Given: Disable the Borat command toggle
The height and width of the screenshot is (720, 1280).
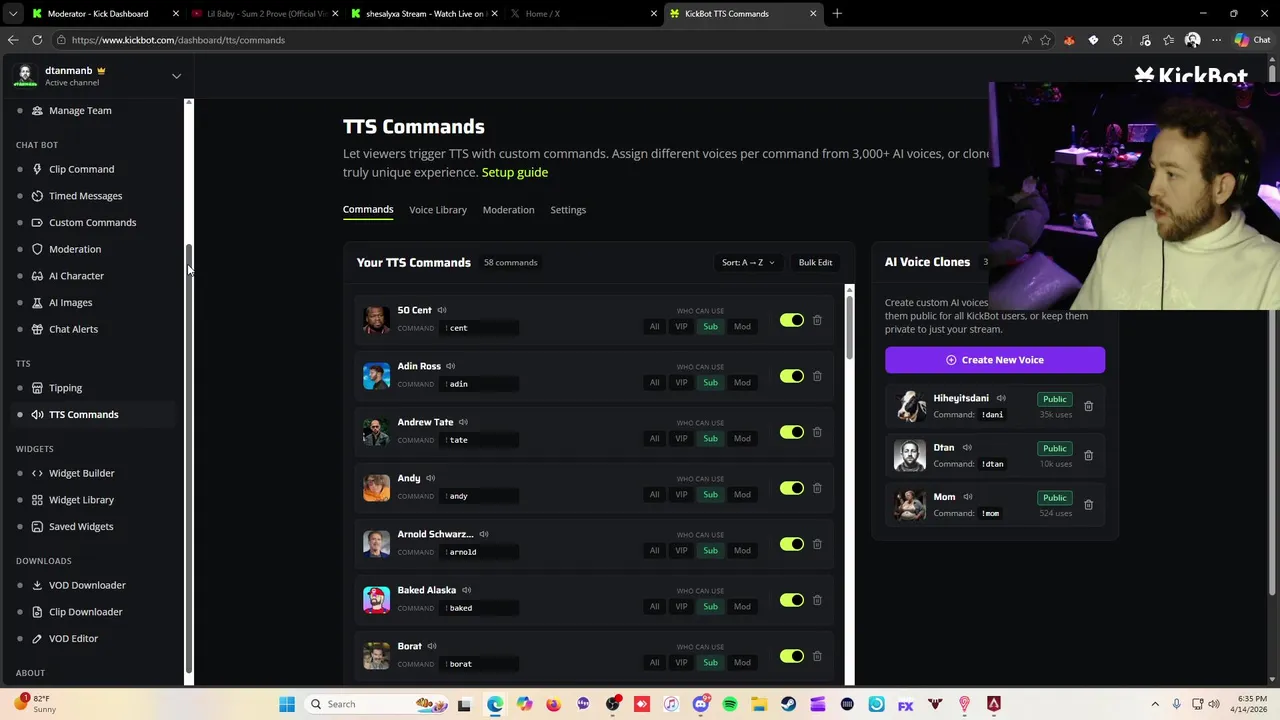Looking at the screenshot, I should pos(792,656).
